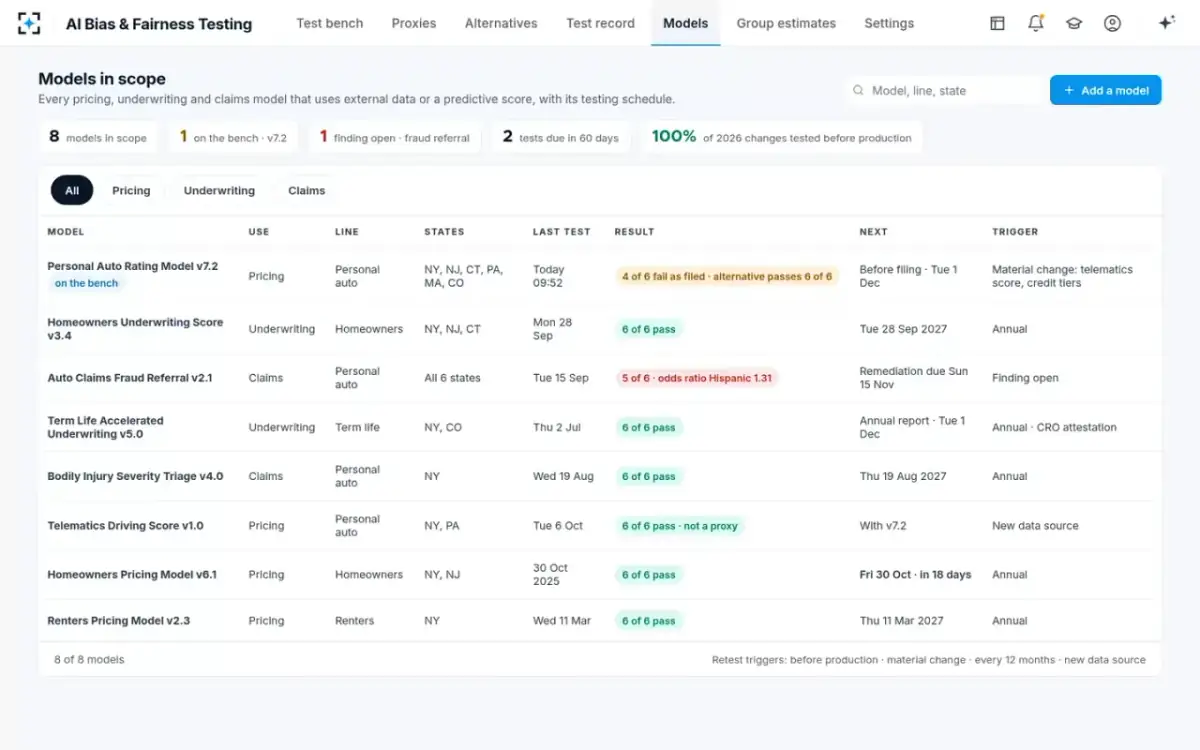Open the Settings tab
Image resolution: width=1200 pixels, height=750 pixels.
pos(889,23)
